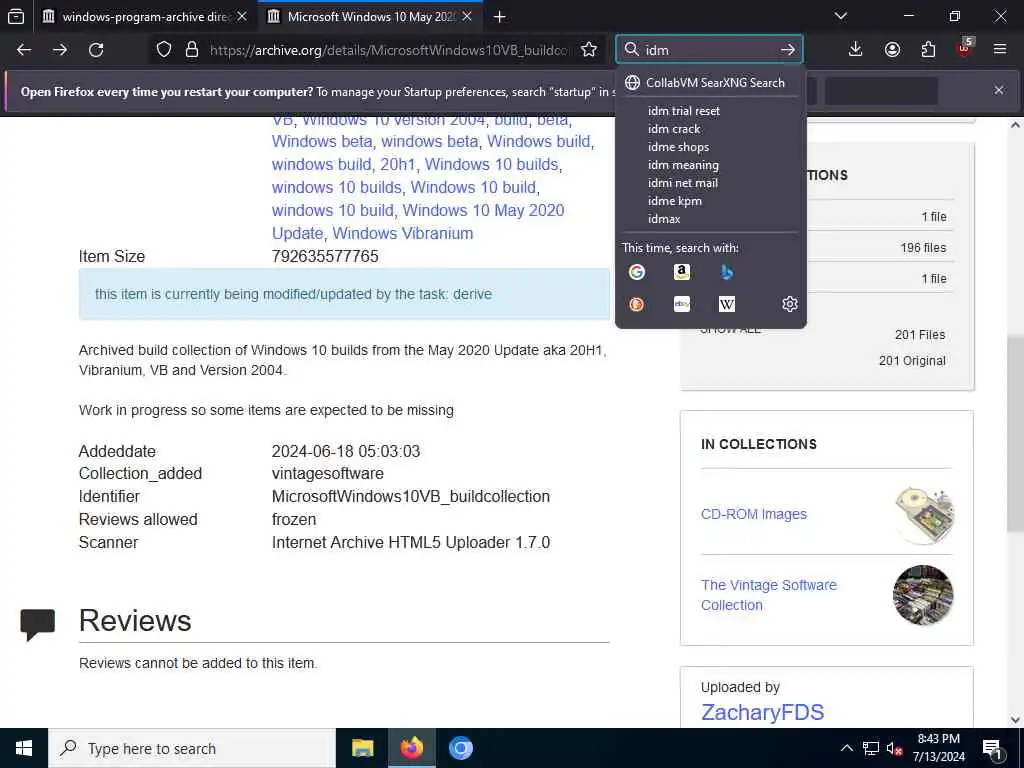Bookmark this page with the star icon
The image size is (1024, 768).
pos(589,50)
